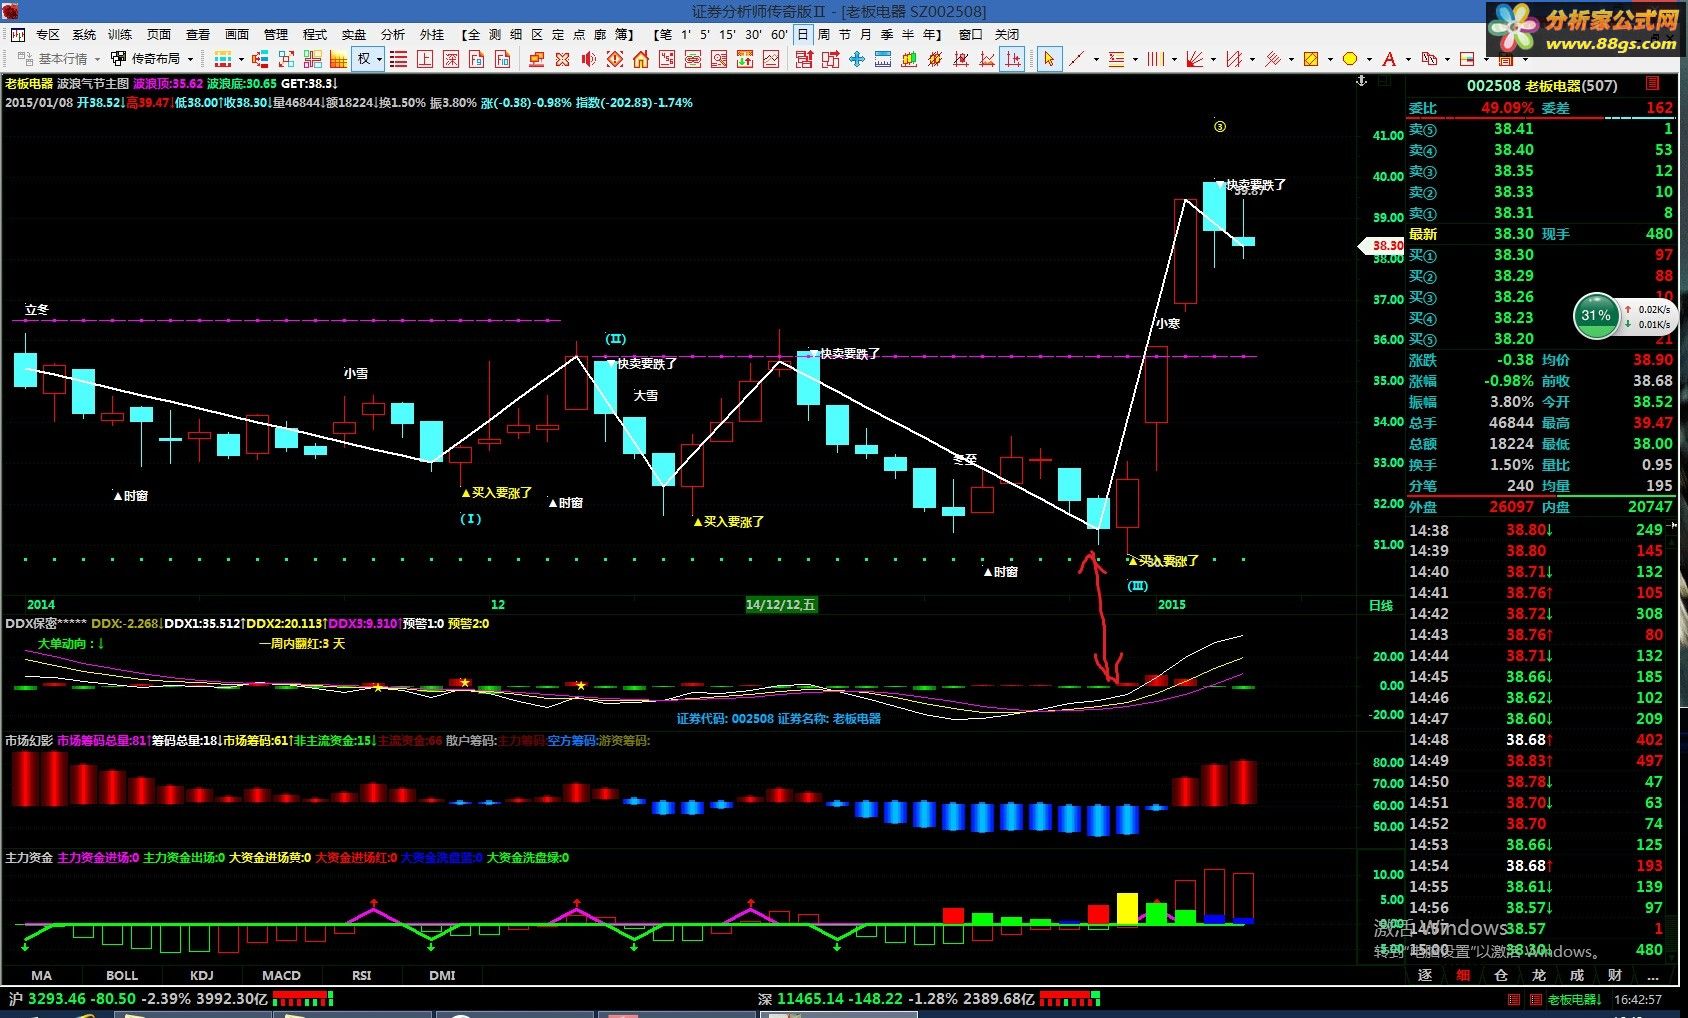
Task: Toggle the highlighted crosshair chart tool
Action: (x=1012, y=59)
